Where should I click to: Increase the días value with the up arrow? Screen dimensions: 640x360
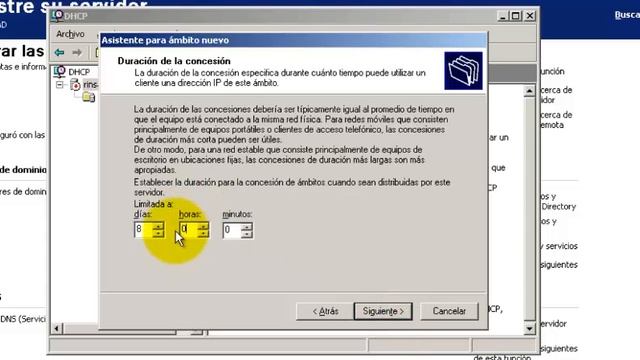[x=158, y=226]
